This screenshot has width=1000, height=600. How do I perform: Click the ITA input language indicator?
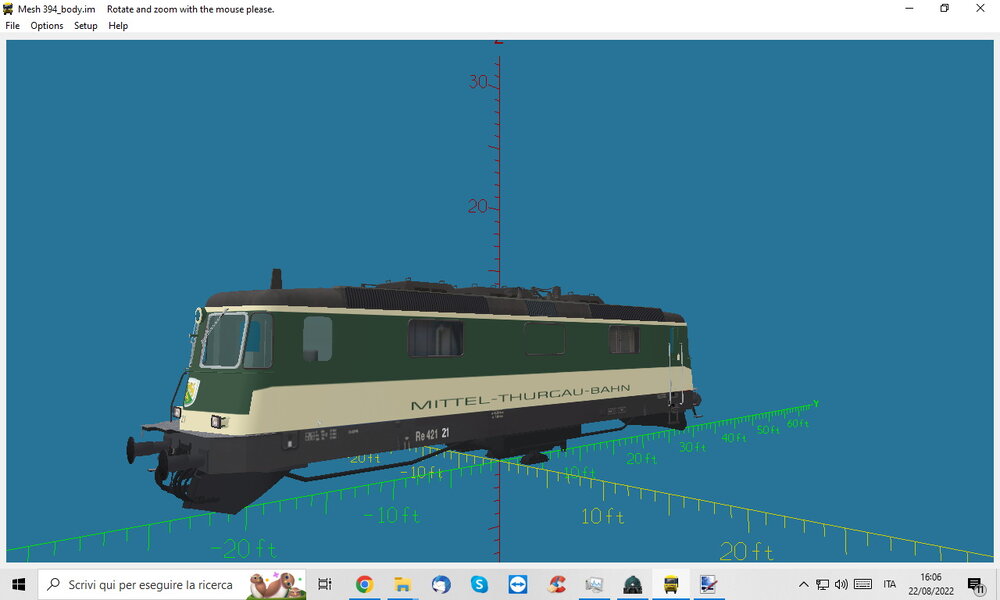890,584
